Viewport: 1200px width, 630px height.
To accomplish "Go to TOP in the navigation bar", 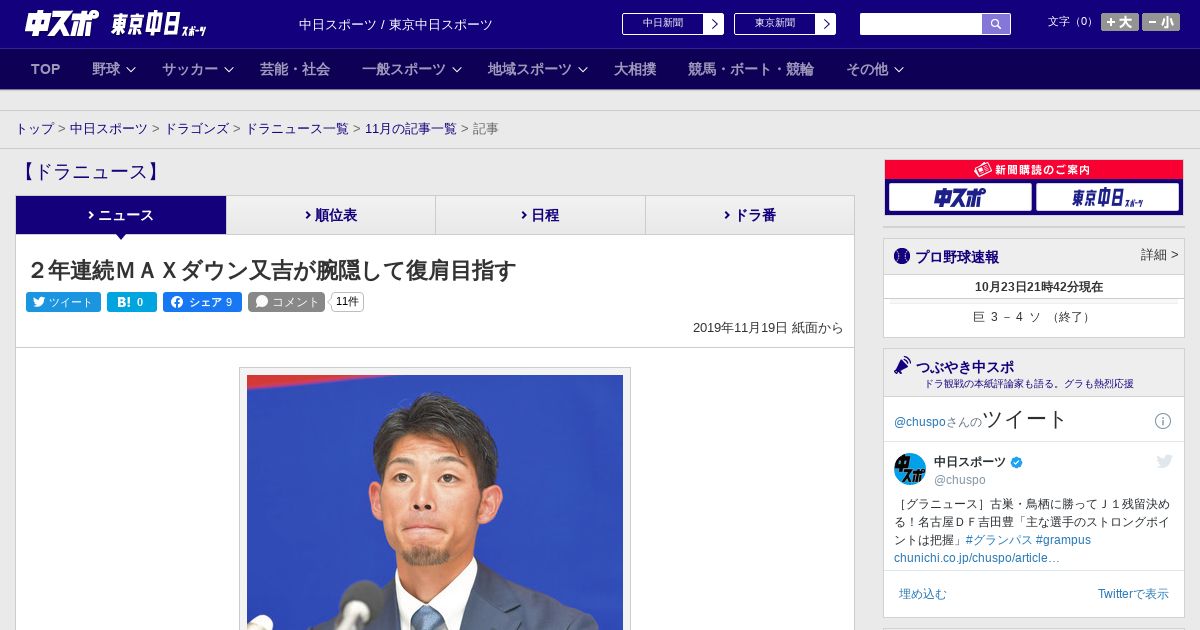I will [x=45, y=69].
